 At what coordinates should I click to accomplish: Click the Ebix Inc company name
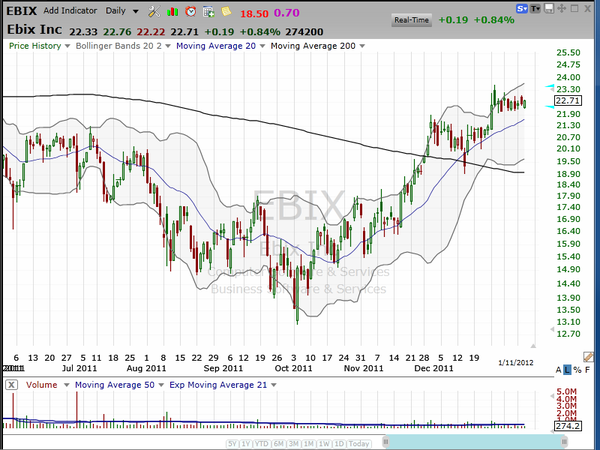34,30
